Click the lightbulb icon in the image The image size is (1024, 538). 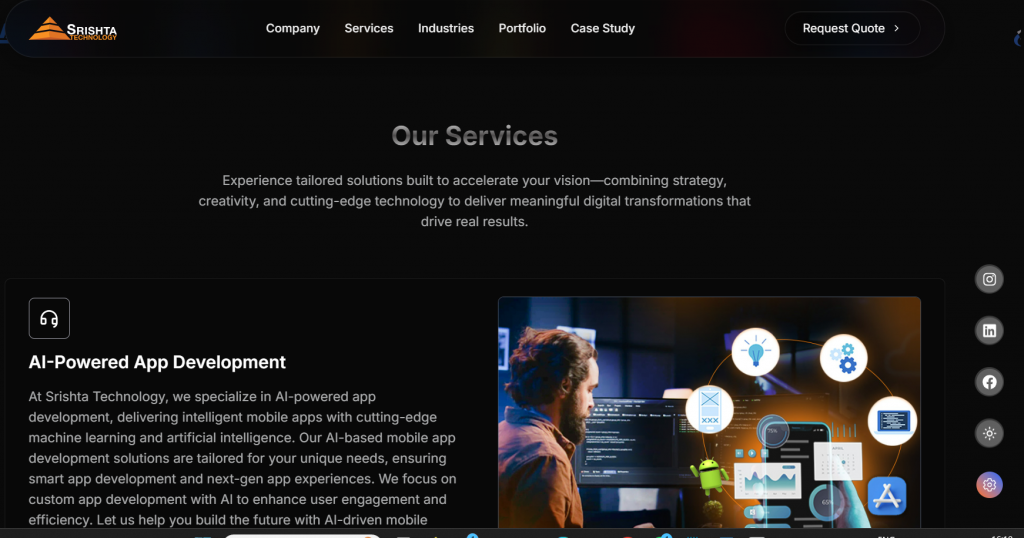(x=756, y=352)
